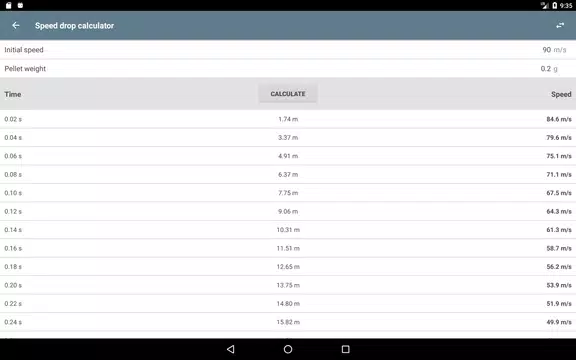Image resolution: width=576 pixels, height=360 pixels.
Task: Select the 49.9 m/s speed cell
Action: [x=559, y=322]
